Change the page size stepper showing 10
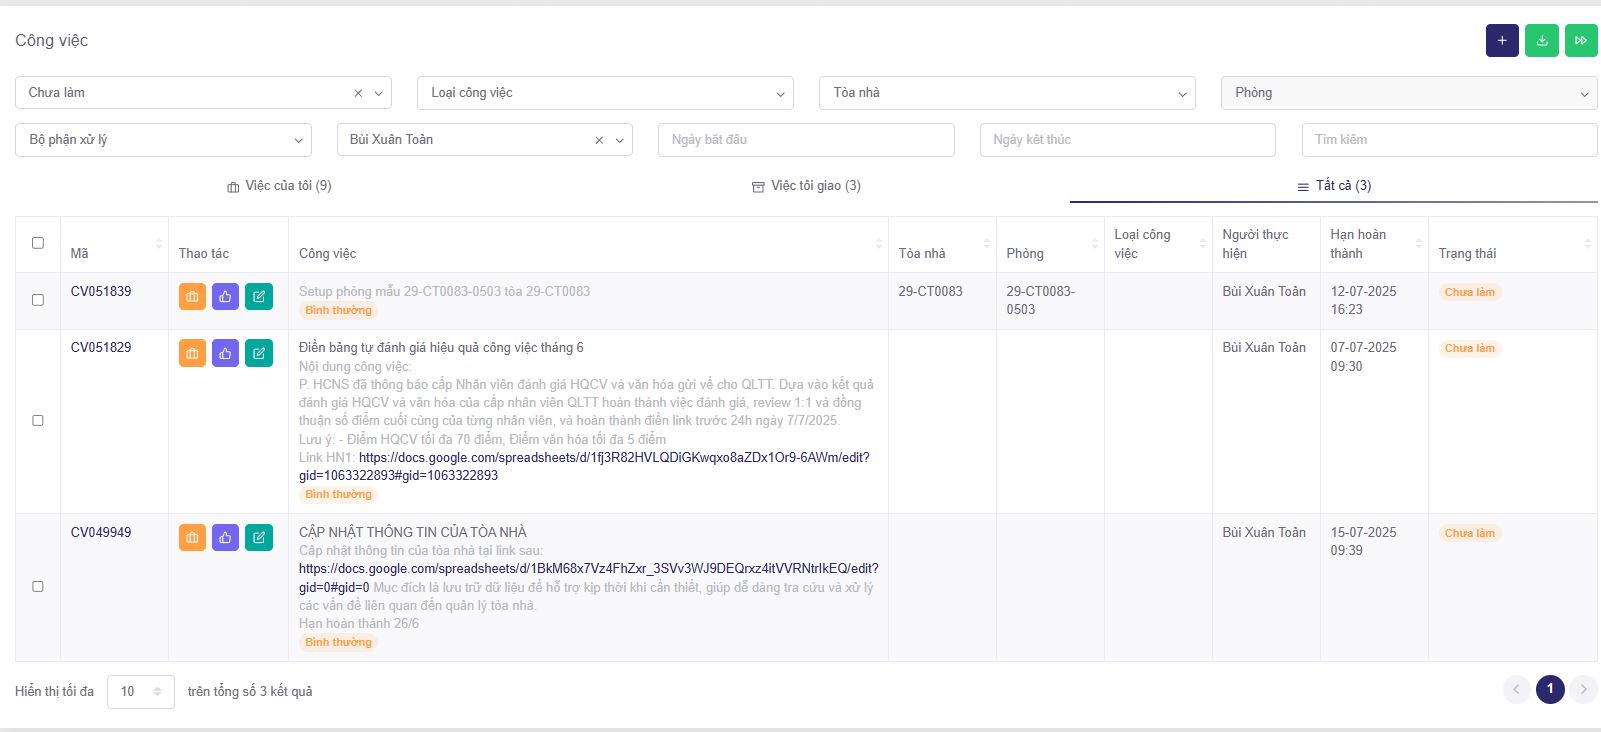Screen dimensions: 1601x732 [x=141, y=692]
